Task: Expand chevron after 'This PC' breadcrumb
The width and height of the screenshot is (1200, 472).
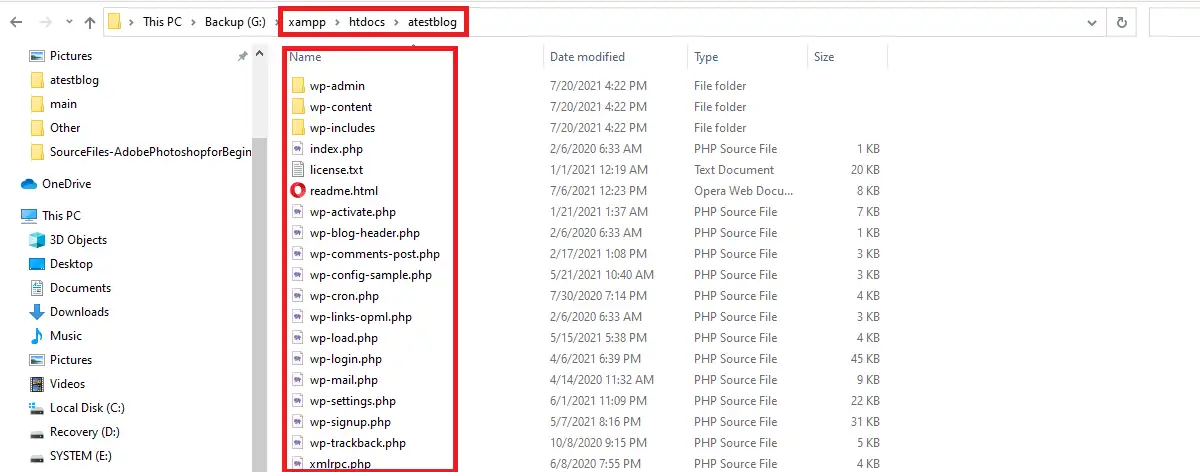Action: point(195,22)
